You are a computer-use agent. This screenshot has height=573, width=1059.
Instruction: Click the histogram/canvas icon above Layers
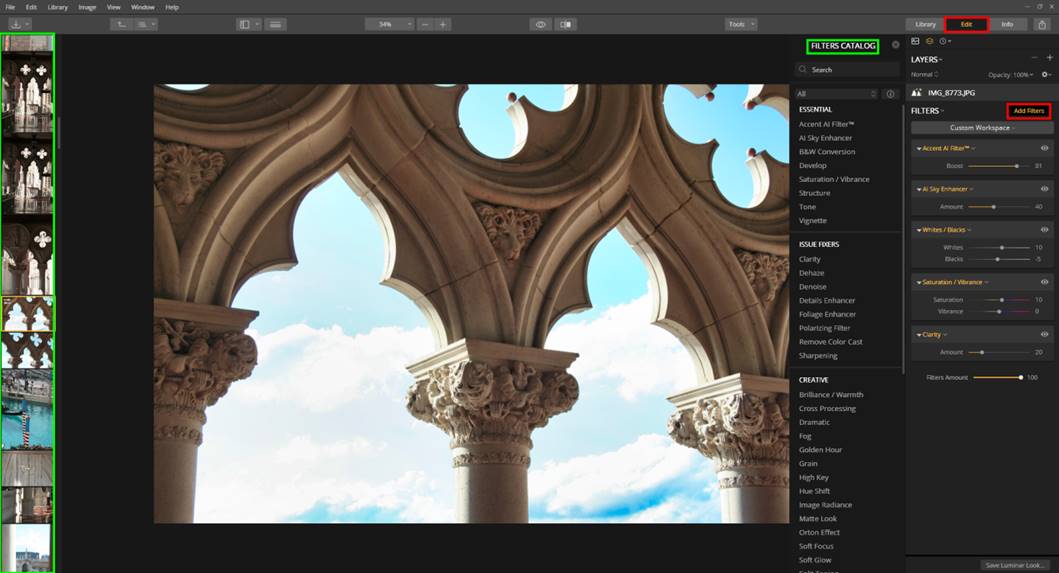coord(915,41)
